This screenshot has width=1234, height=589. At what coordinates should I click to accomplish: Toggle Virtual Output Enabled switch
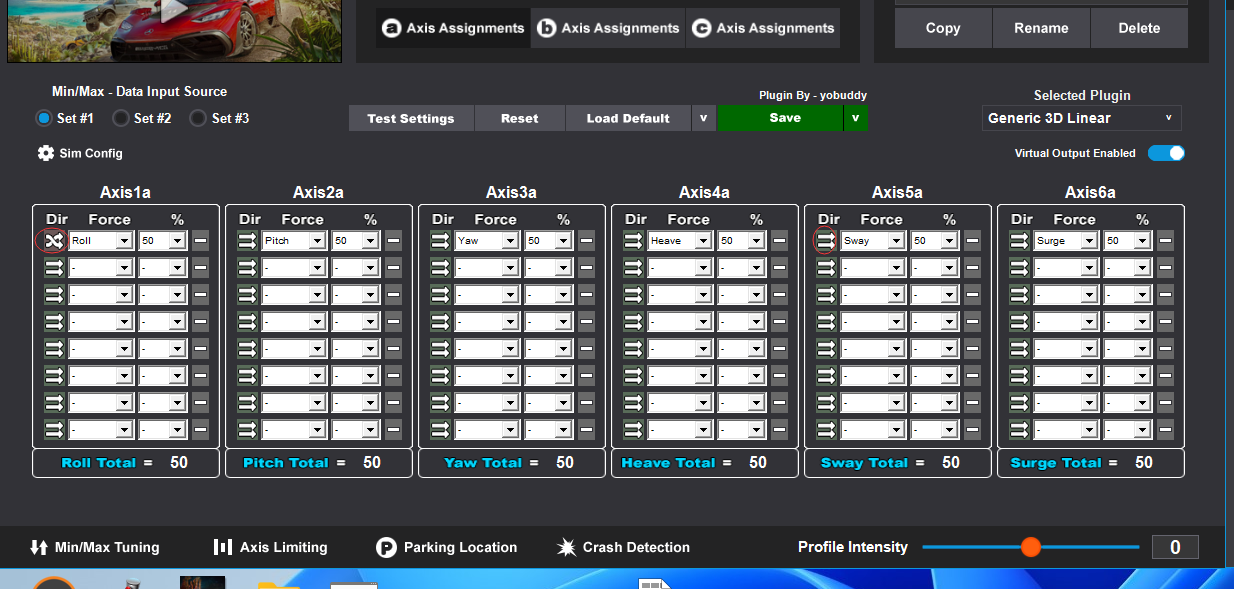1166,153
